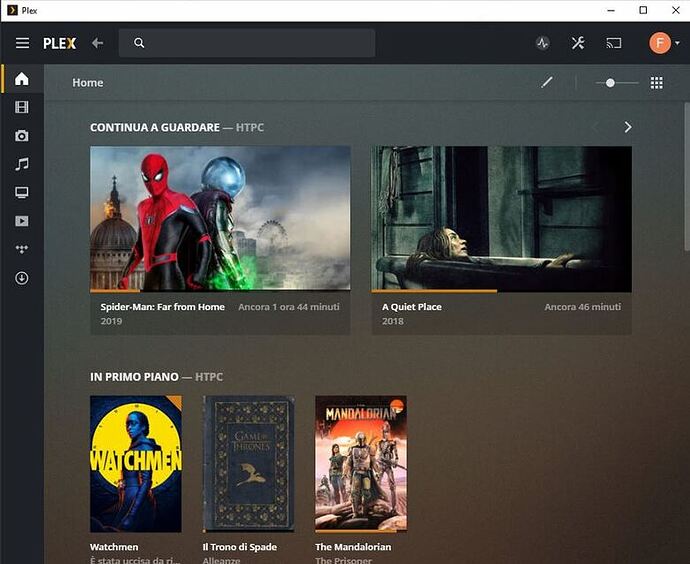The width and height of the screenshot is (690, 564).
Task: Click the edit pencil icon
Action: [x=547, y=82]
